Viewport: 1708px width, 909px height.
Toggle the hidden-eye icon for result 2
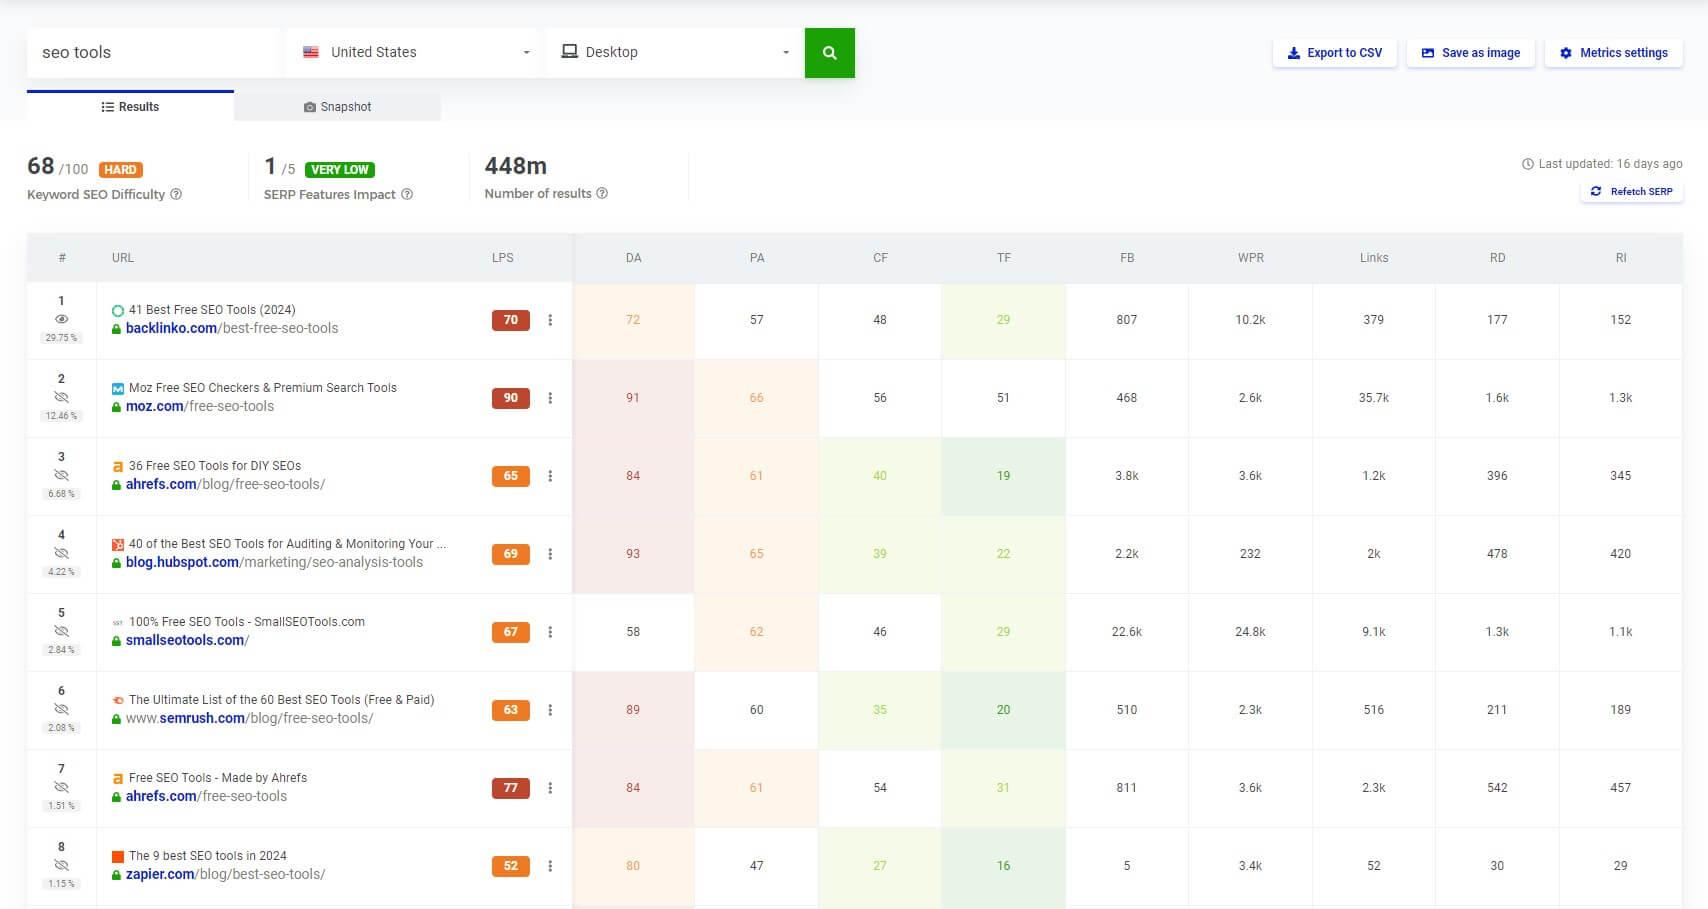pyautogui.click(x=61, y=397)
